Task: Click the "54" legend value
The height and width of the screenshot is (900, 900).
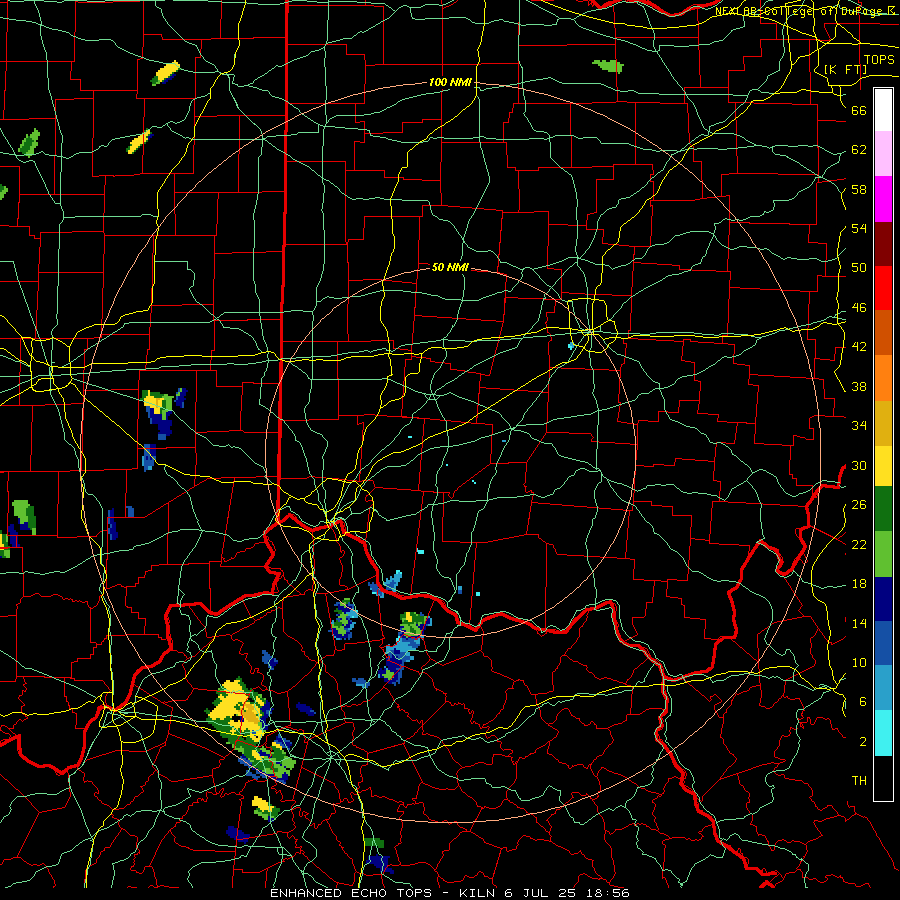Action: coord(859,228)
